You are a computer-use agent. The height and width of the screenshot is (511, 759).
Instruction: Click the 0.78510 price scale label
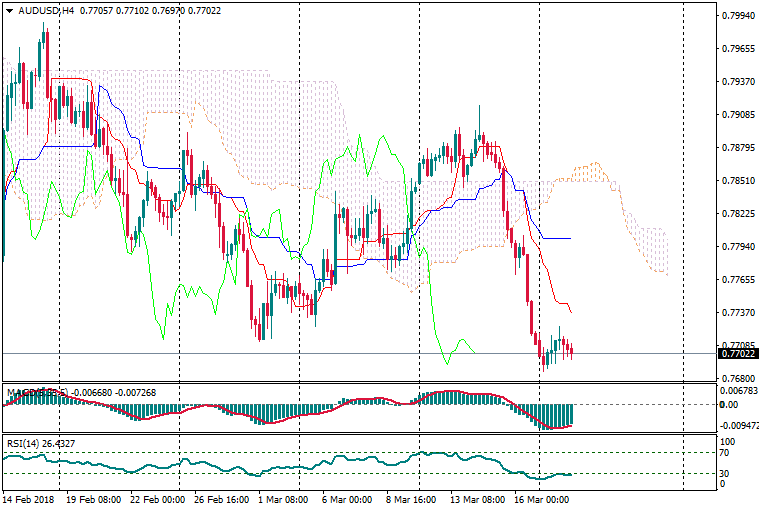738,181
